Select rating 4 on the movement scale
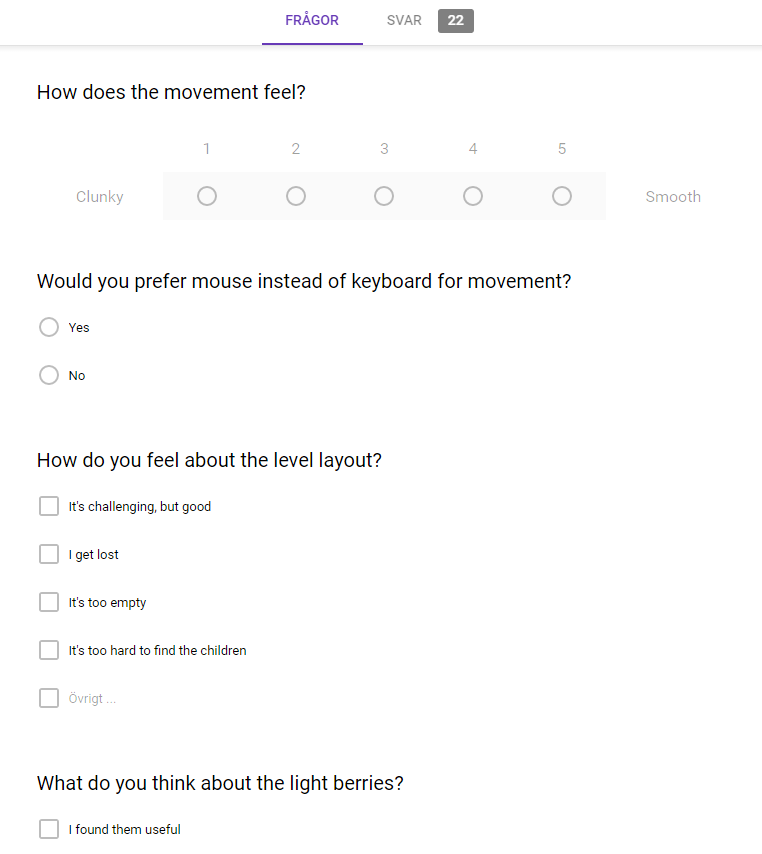This screenshot has height=854, width=762. click(x=472, y=196)
